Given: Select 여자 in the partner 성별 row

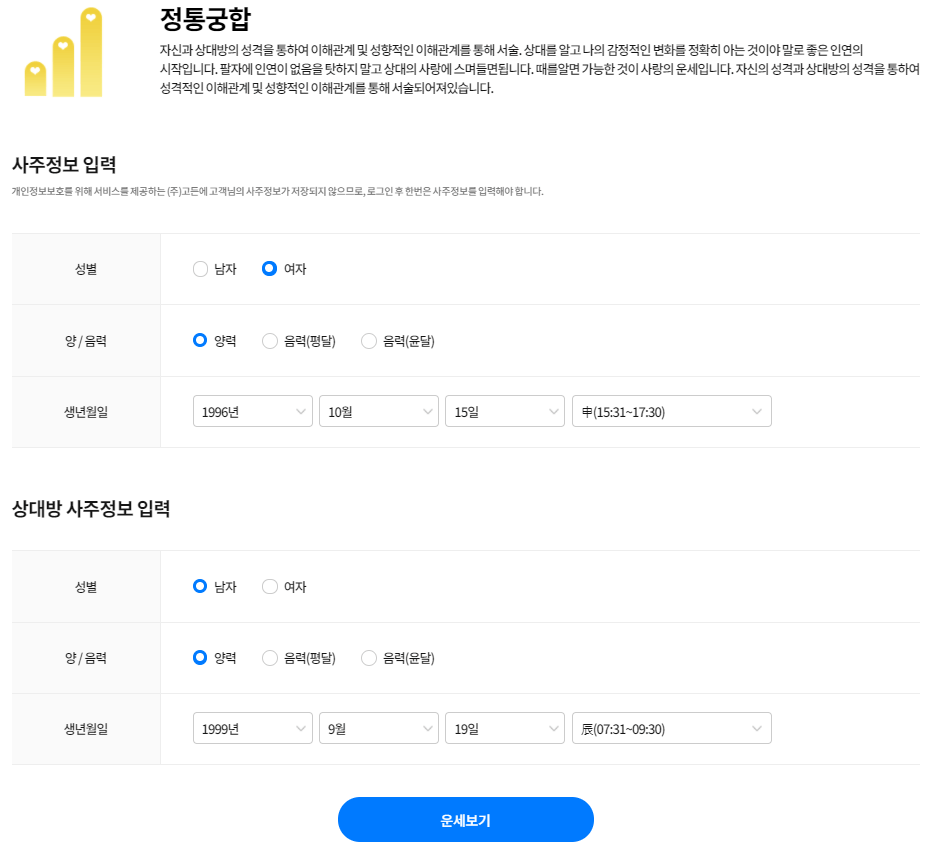Looking at the screenshot, I should 269,586.
